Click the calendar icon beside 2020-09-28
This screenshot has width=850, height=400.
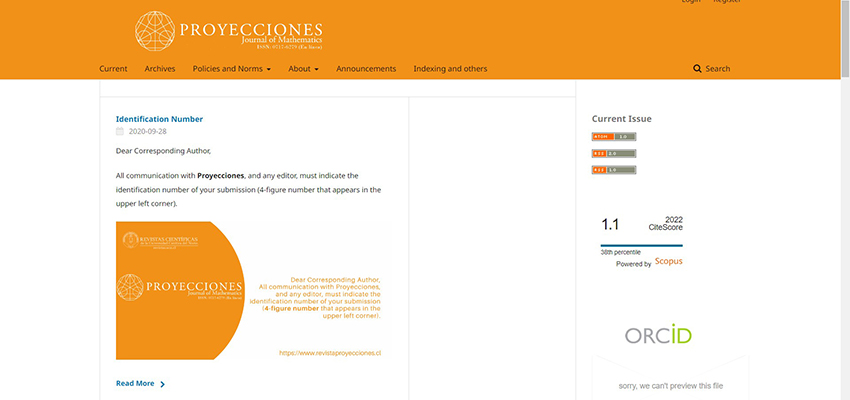120,131
